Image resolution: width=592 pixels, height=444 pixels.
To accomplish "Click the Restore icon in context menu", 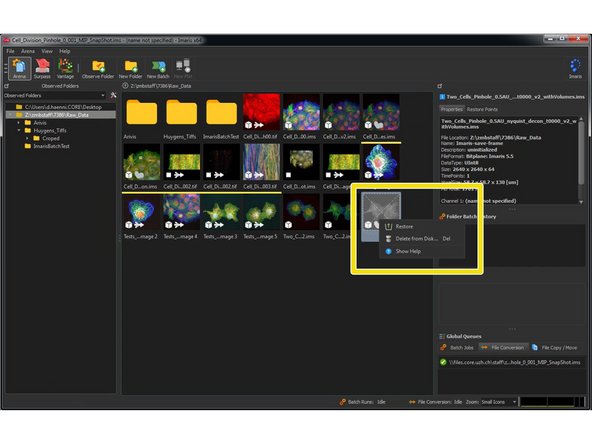I will (x=388, y=227).
